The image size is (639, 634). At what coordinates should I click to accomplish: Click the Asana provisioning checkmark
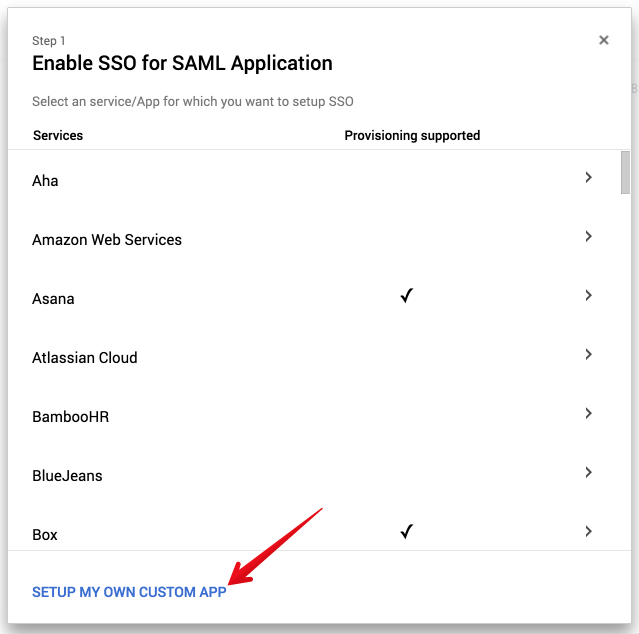406,296
